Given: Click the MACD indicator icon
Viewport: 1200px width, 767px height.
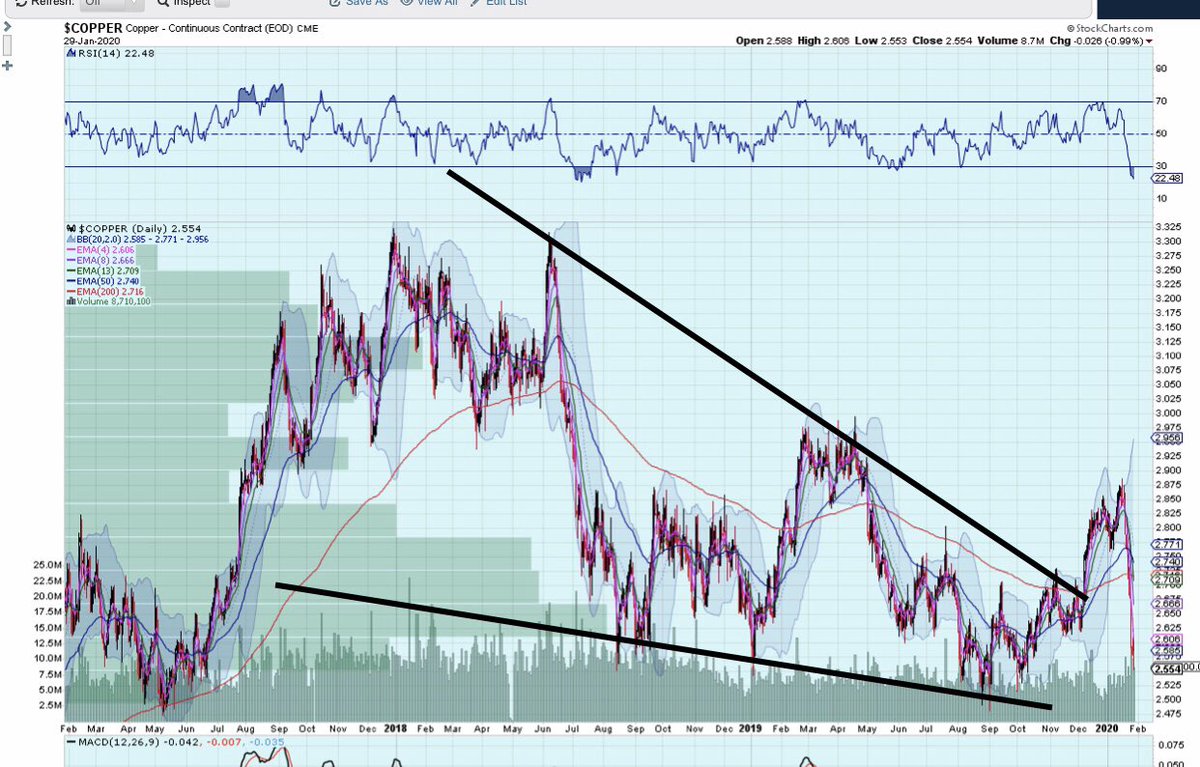Looking at the screenshot, I should coord(70,743).
